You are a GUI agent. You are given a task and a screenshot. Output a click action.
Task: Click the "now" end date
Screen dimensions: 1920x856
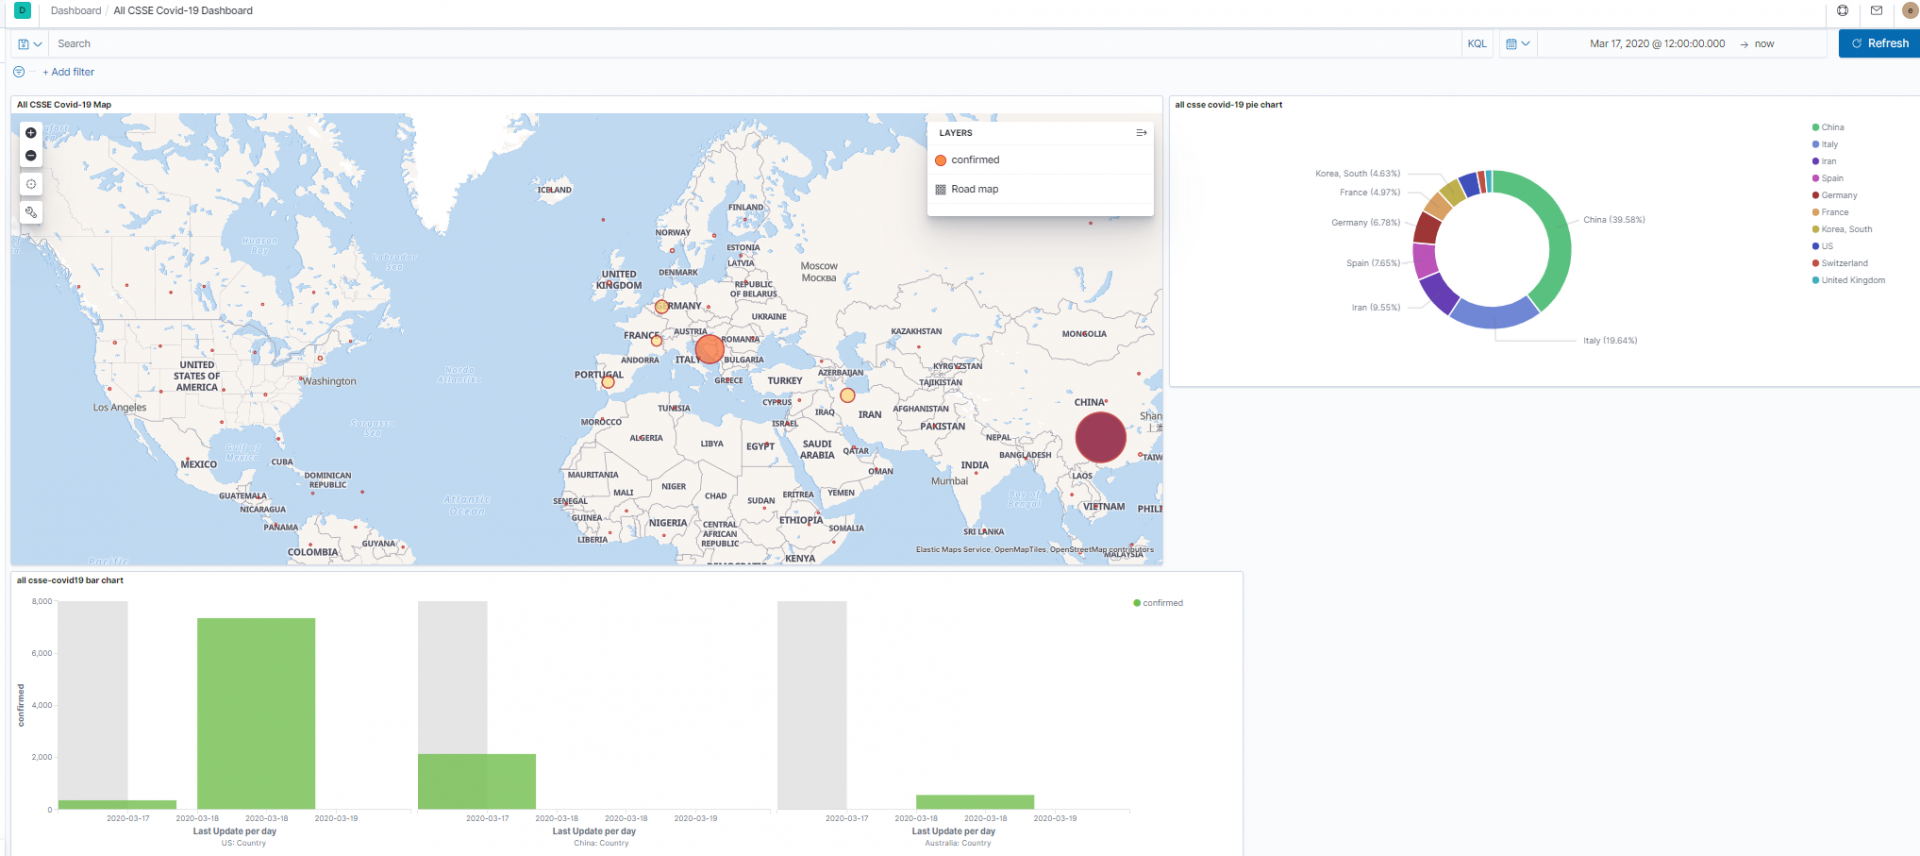[x=1764, y=44]
